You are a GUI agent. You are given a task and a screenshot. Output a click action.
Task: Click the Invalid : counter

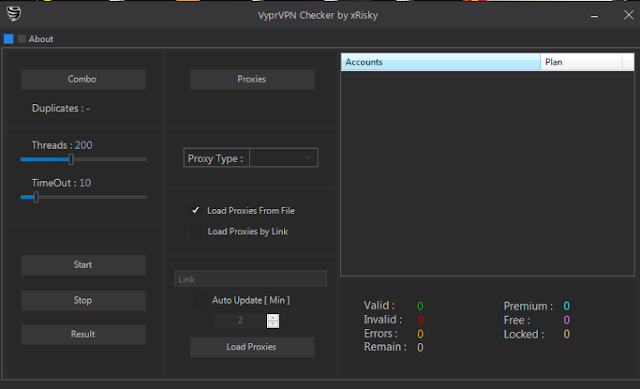tap(393, 320)
